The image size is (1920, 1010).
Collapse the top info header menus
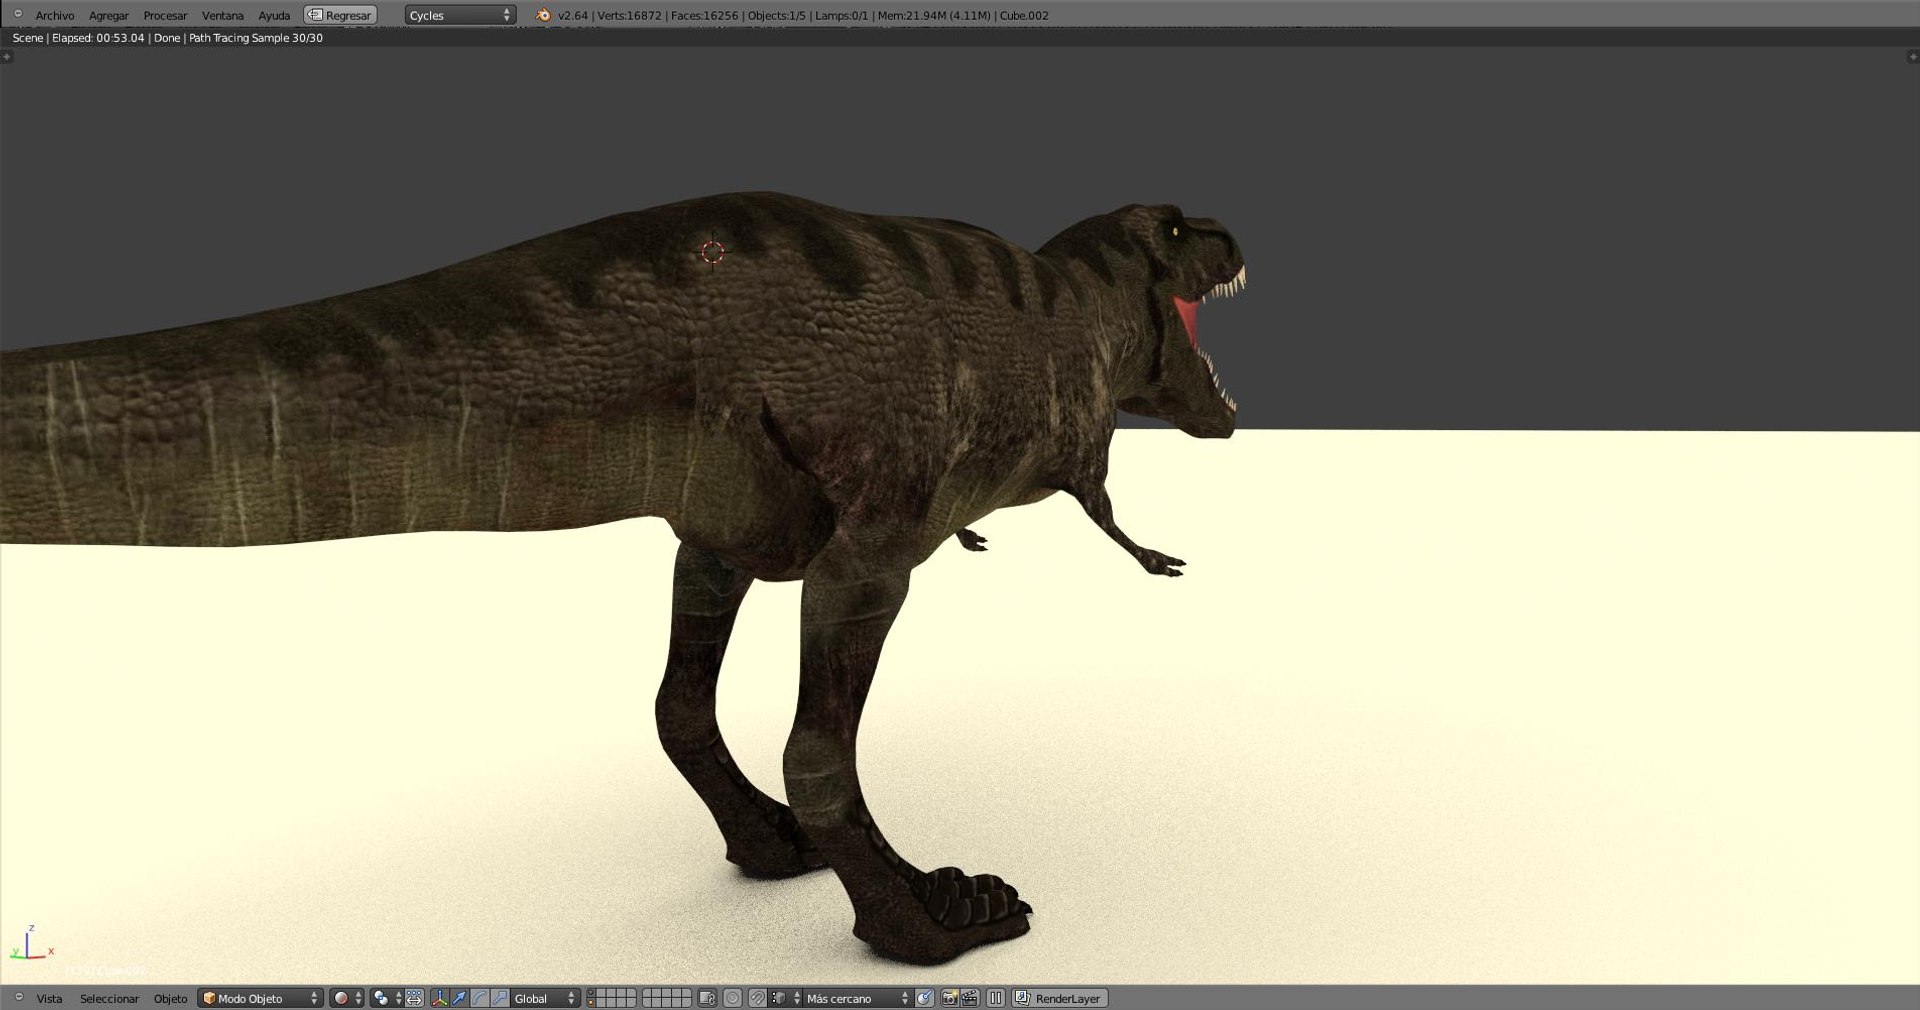(18, 14)
